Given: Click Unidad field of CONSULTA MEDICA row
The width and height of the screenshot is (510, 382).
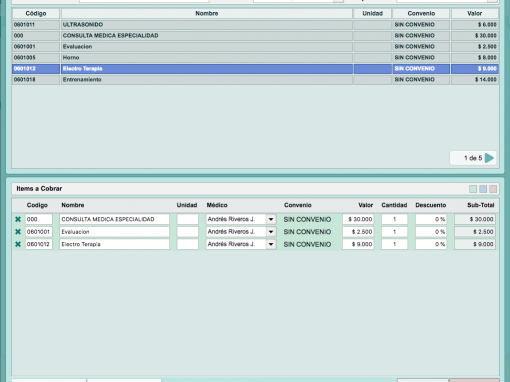Looking at the screenshot, I should pyautogui.click(x=188, y=219).
